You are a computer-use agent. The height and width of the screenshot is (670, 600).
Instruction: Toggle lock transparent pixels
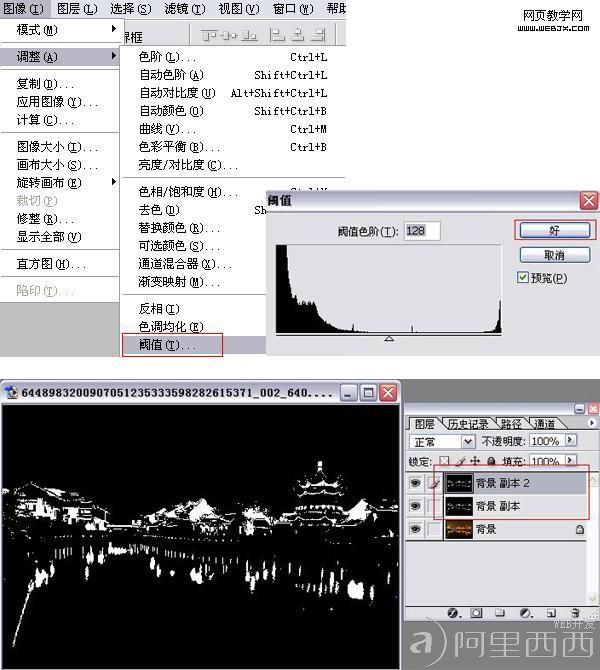click(x=444, y=461)
